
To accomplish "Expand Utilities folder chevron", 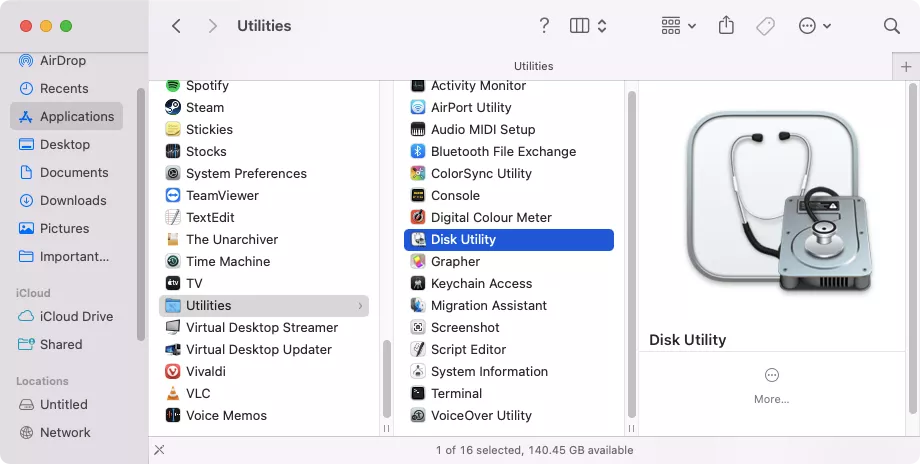I will tap(360, 306).
